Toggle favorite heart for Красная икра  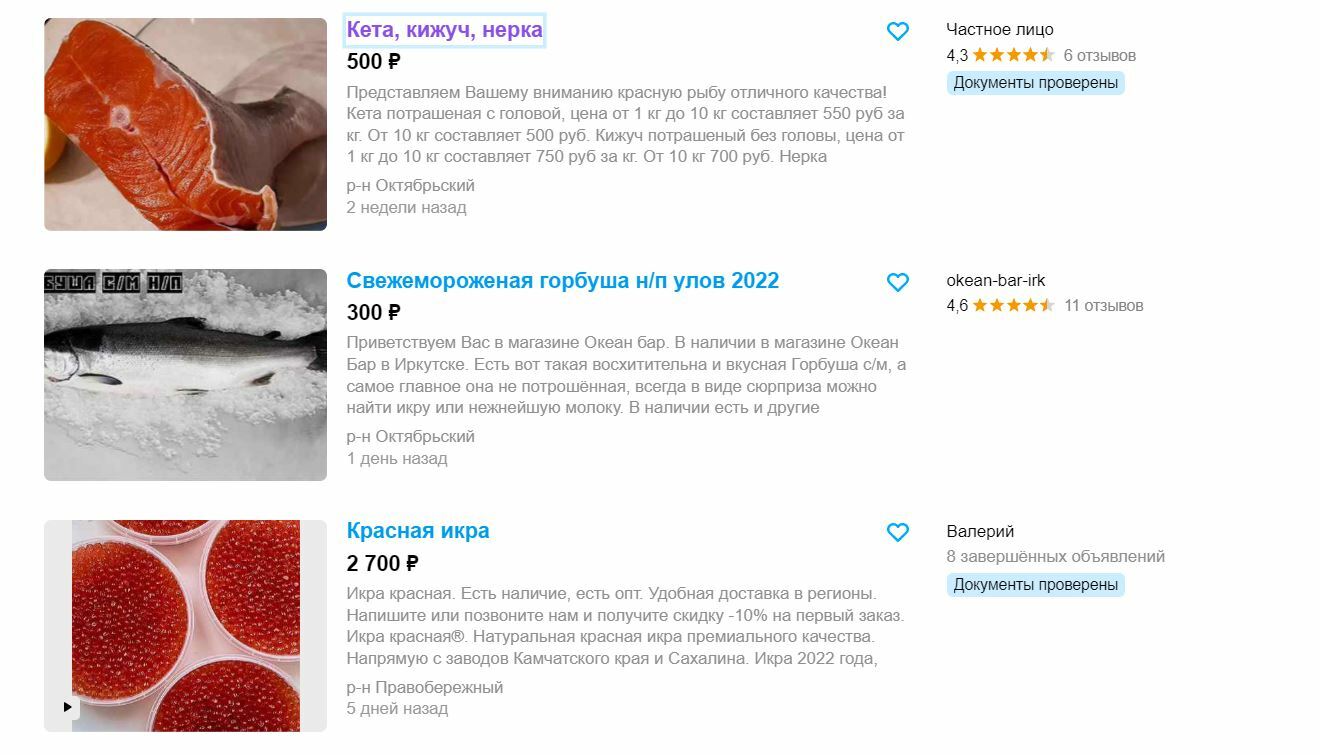point(898,532)
